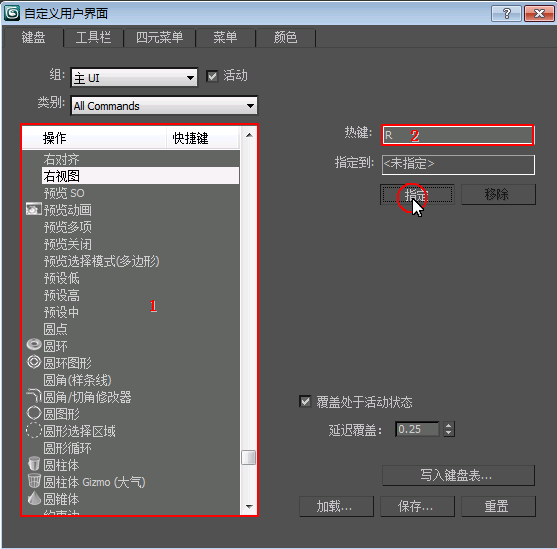Click the 圆图形 circle icon
This screenshot has height=549, width=557.
click(34, 413)
